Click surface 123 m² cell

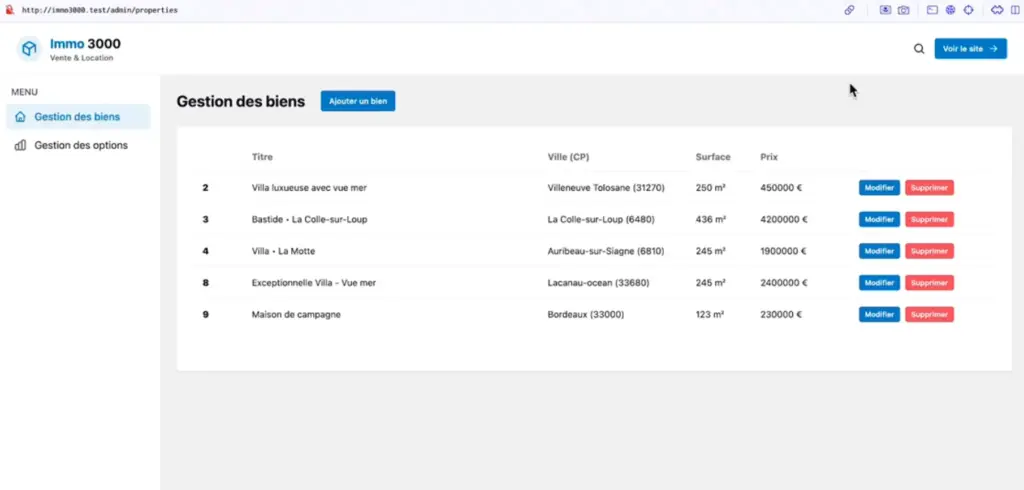click(710, 314)
